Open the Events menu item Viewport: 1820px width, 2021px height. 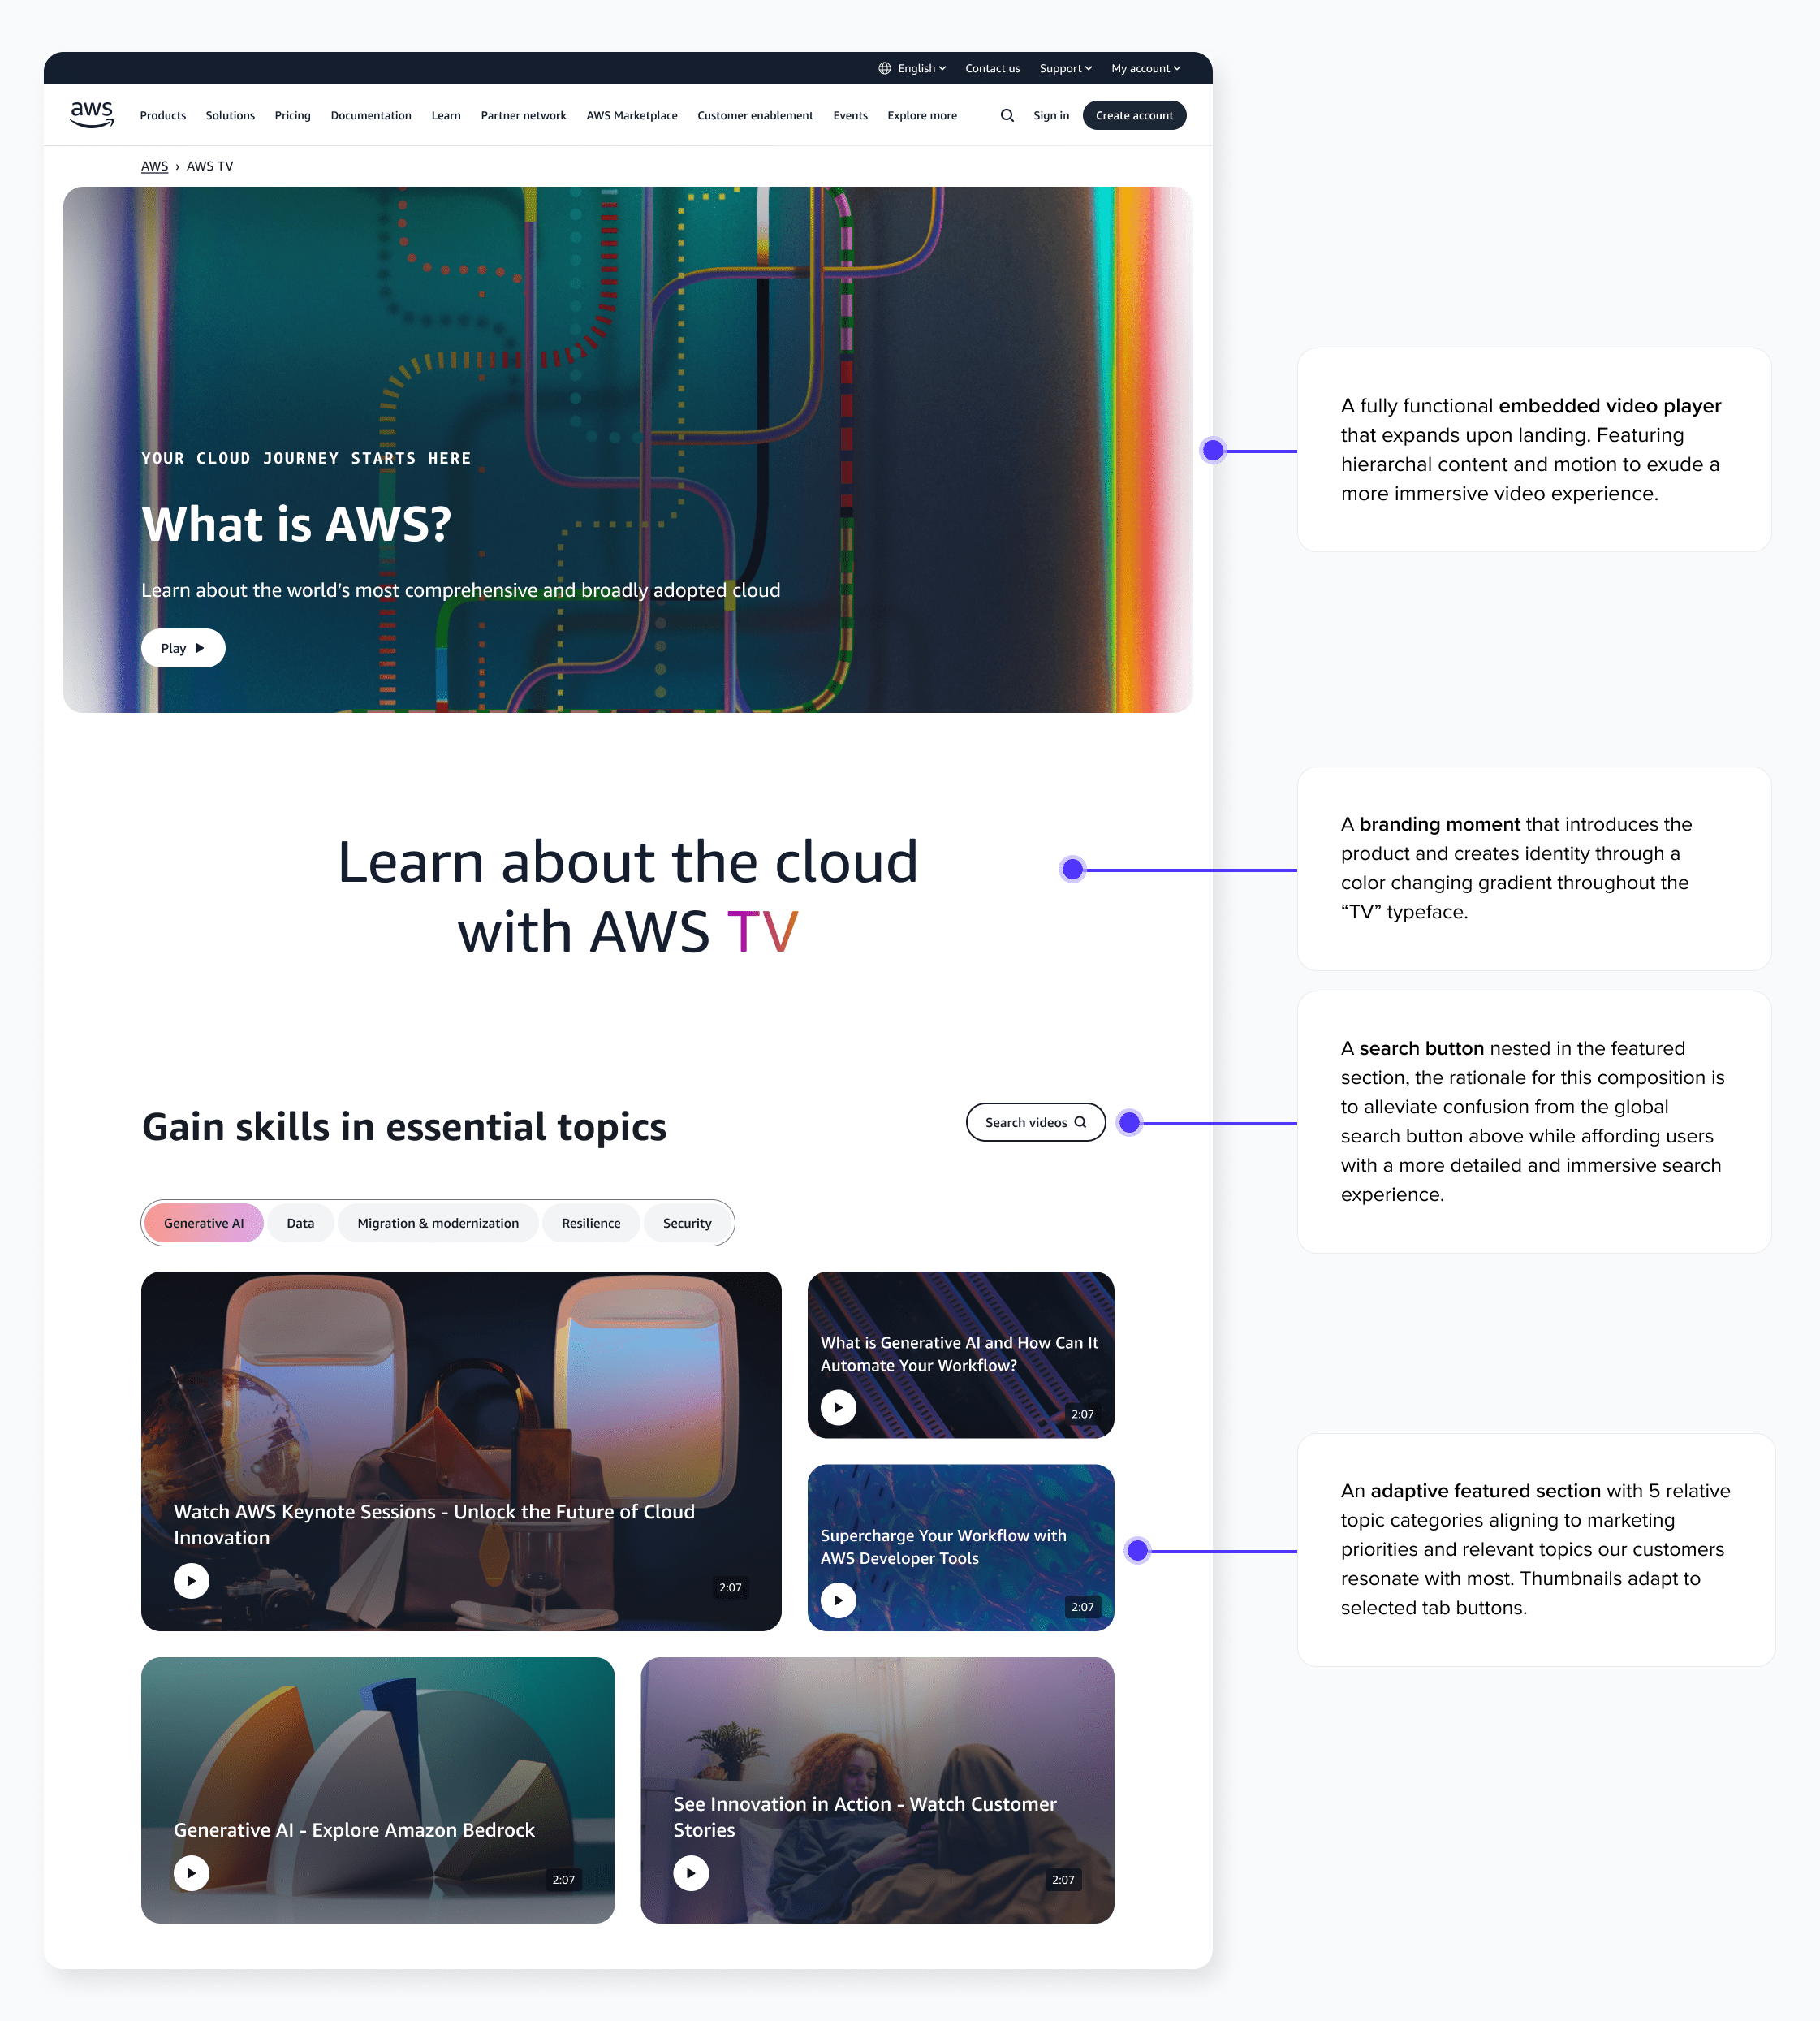tap(850, 116)
